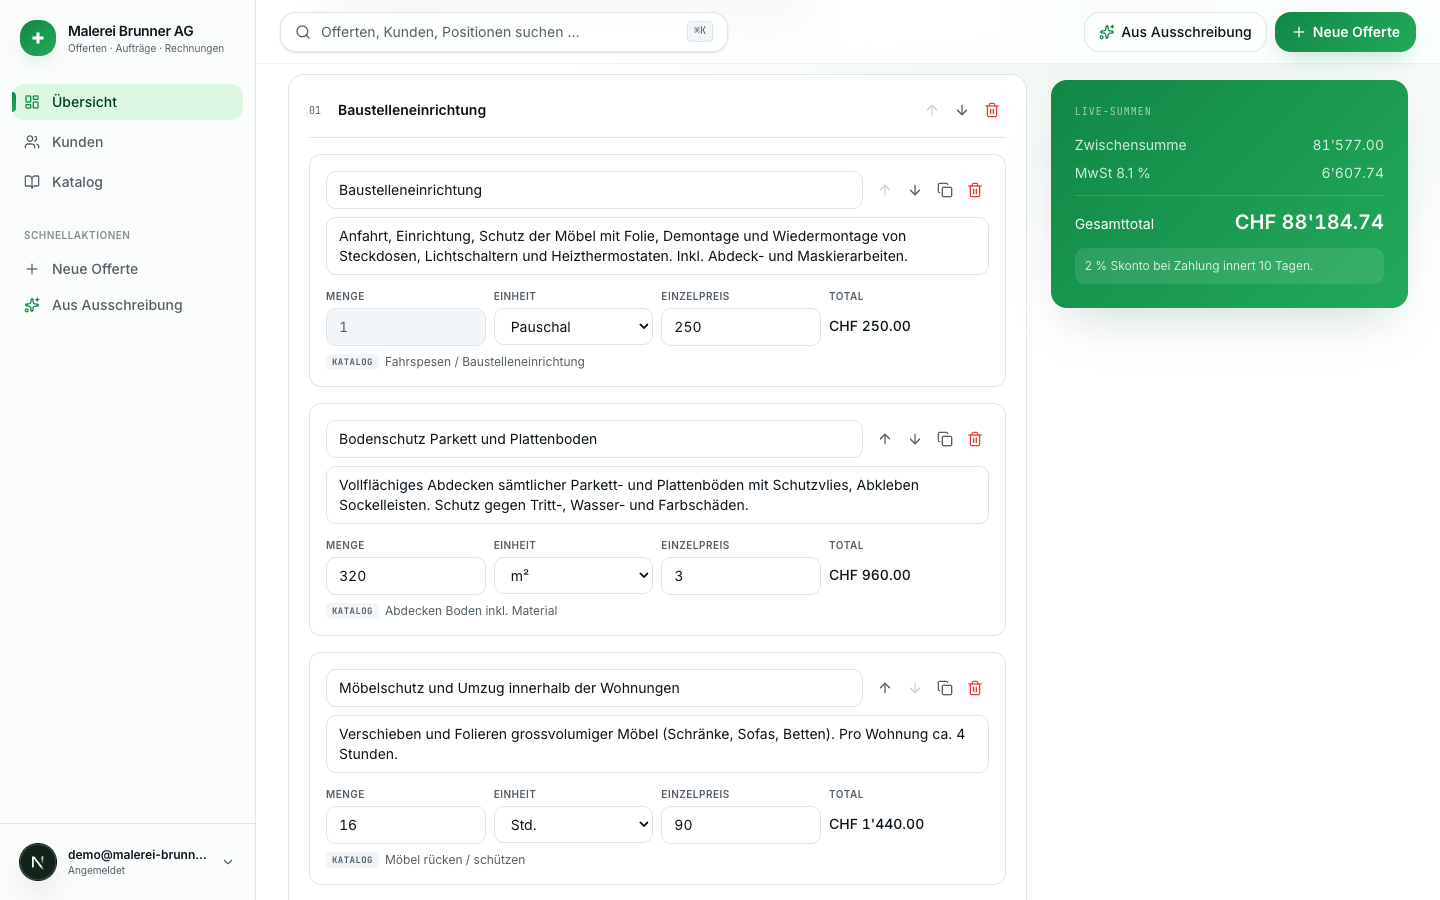Image resolution: width=1440 pixels, height=900 pixels.
Task: Delete the Möbelschutz und Umzug position
Action: pos(975,688)
